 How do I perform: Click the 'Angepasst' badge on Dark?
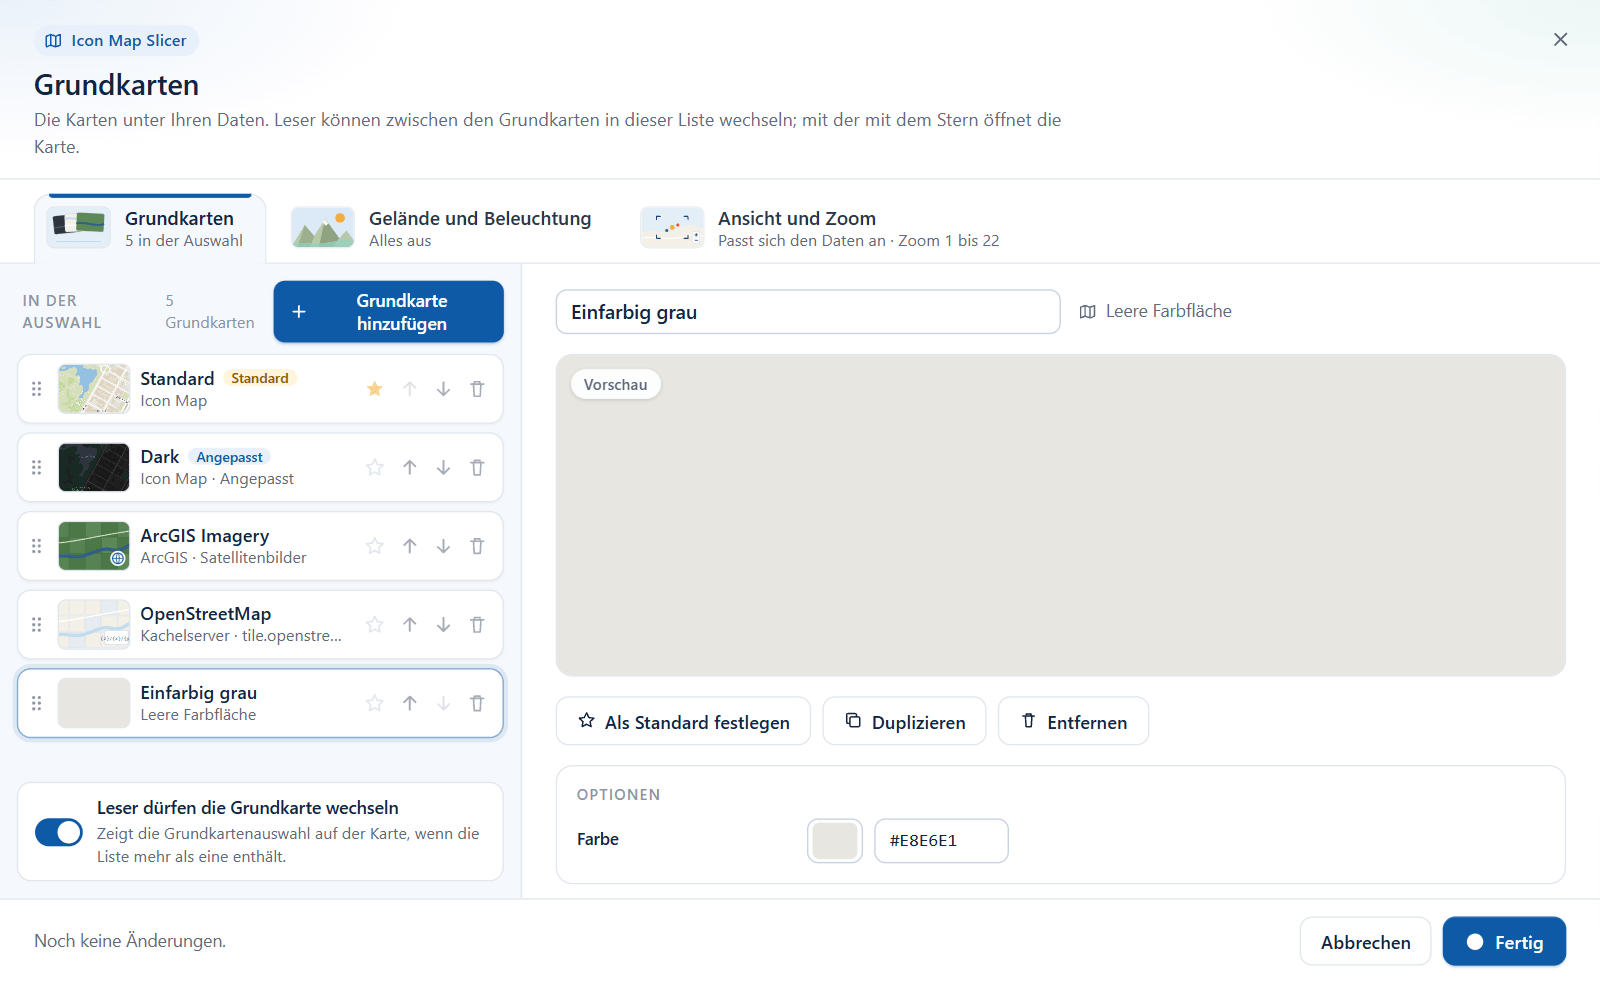pos(229,457)
